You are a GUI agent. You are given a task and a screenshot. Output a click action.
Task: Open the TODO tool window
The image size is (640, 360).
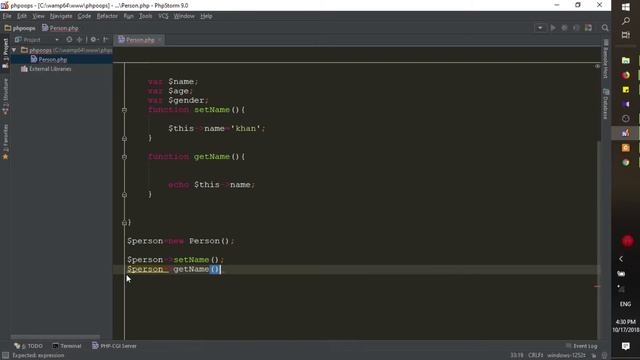pyautogui.click(x=29, y=346)
